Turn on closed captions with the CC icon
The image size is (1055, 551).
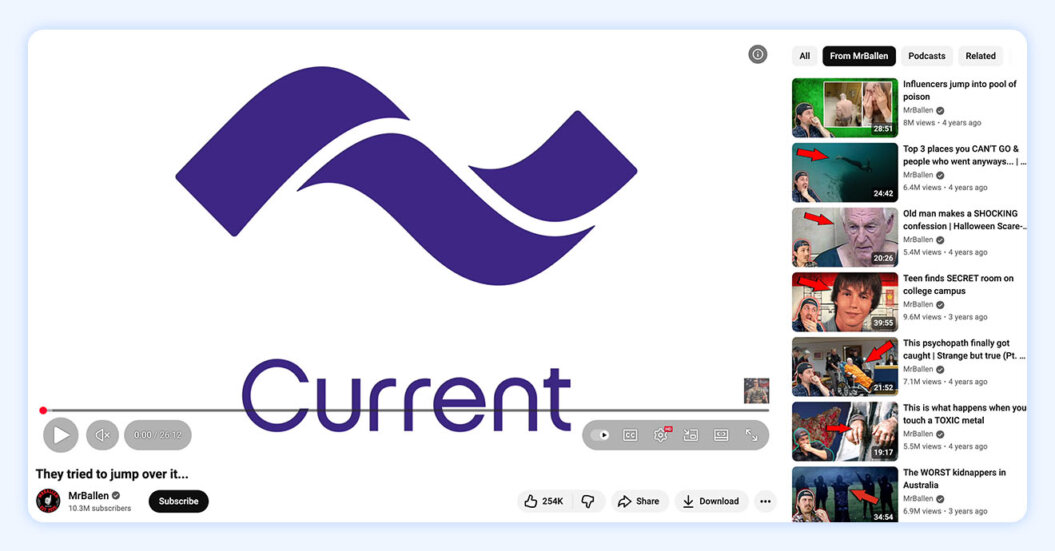click(630, 435)
